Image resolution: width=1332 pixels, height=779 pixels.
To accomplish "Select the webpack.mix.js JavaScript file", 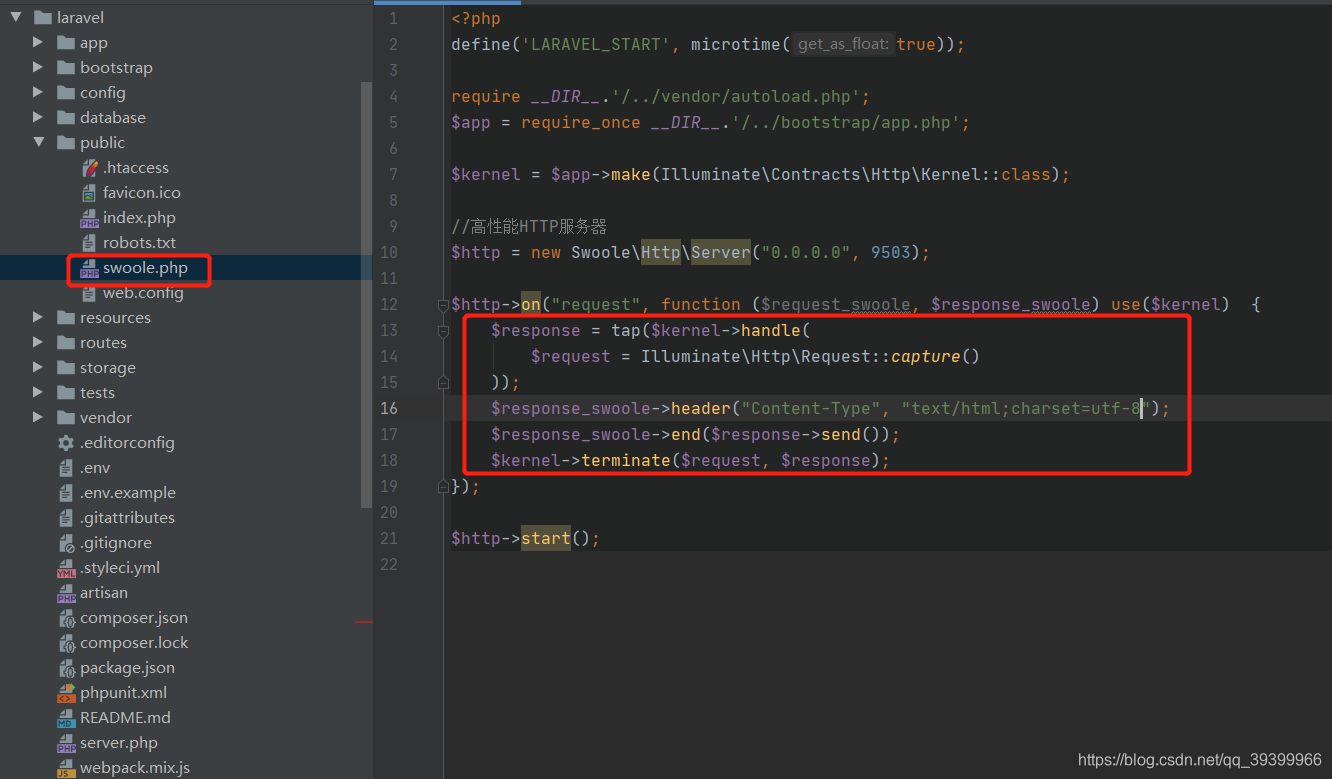I will click(134, 767).
